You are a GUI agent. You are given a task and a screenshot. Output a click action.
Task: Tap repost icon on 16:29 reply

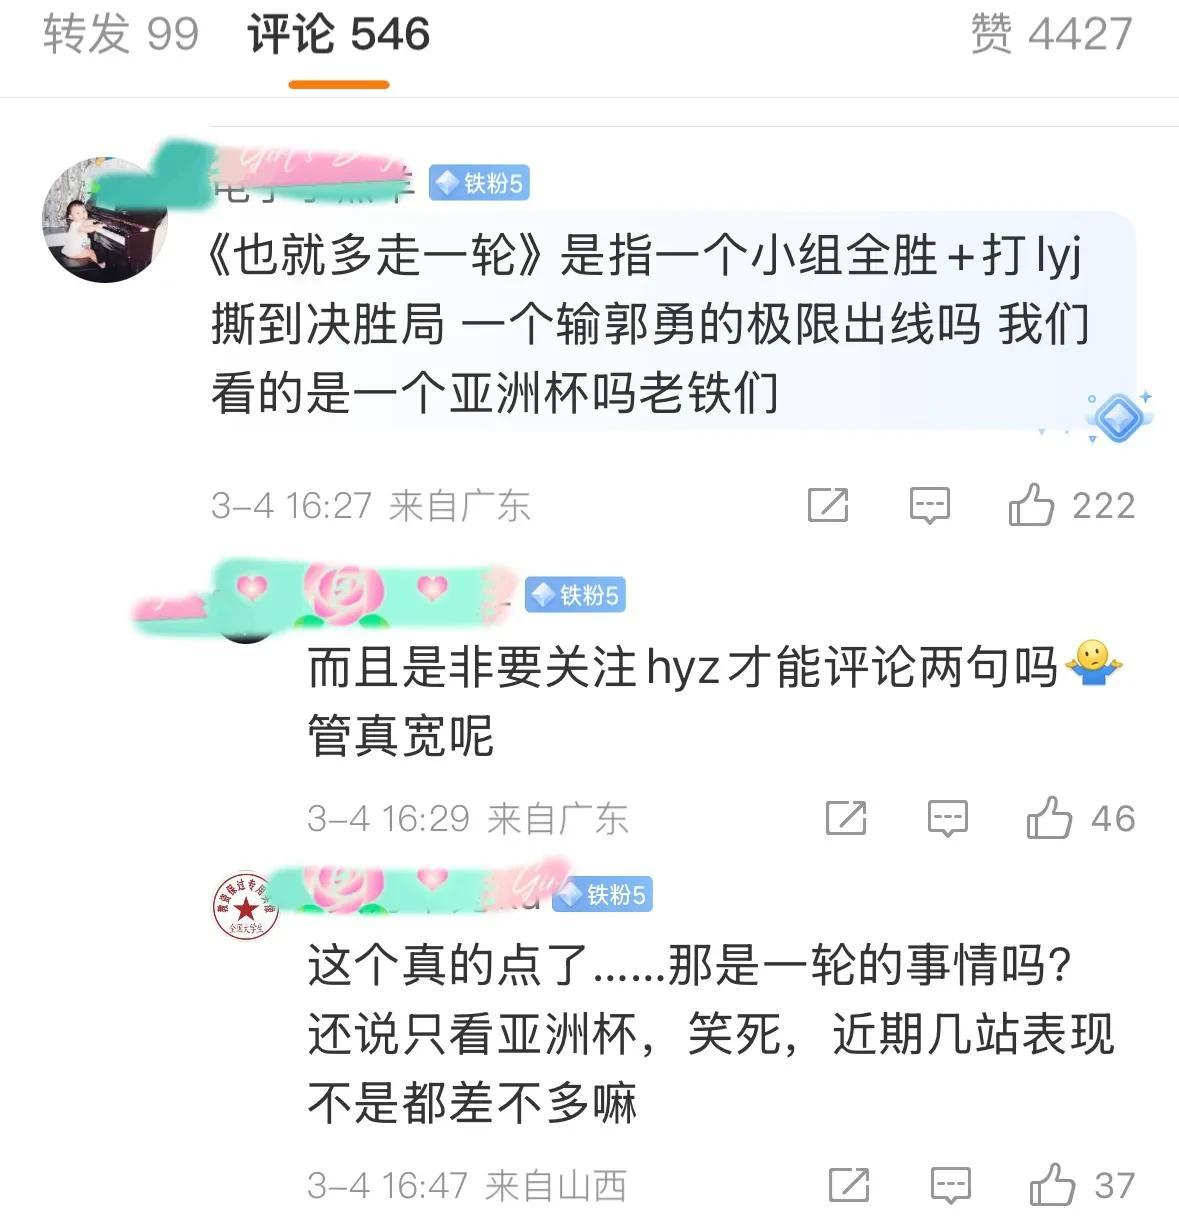[846, 819]
